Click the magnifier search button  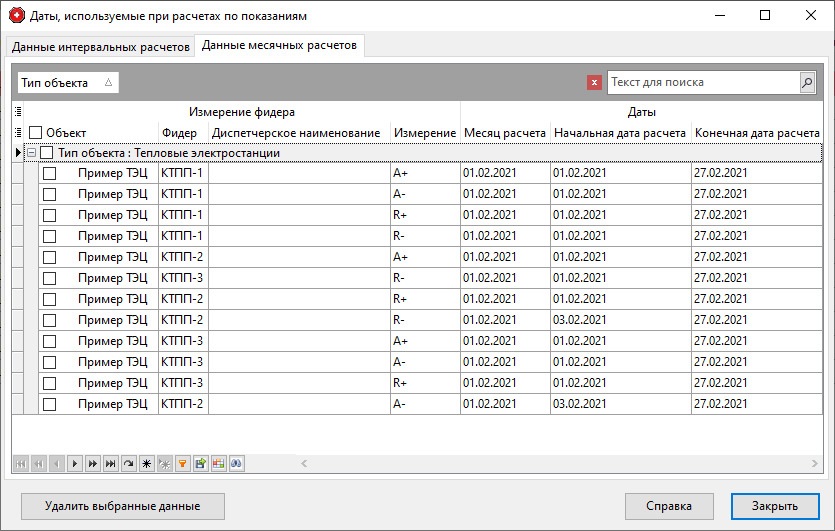tap(807, 83)
